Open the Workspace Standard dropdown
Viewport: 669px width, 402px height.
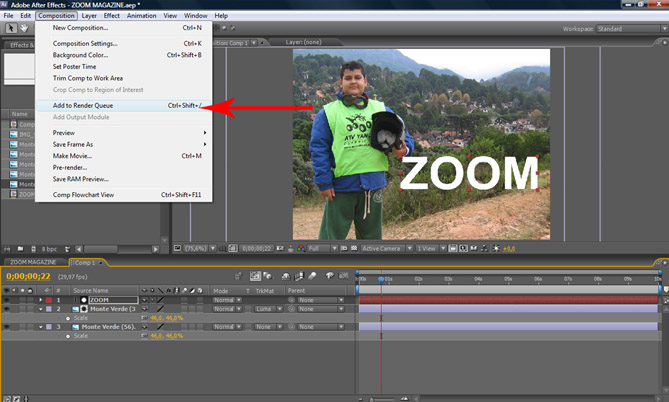625,29
